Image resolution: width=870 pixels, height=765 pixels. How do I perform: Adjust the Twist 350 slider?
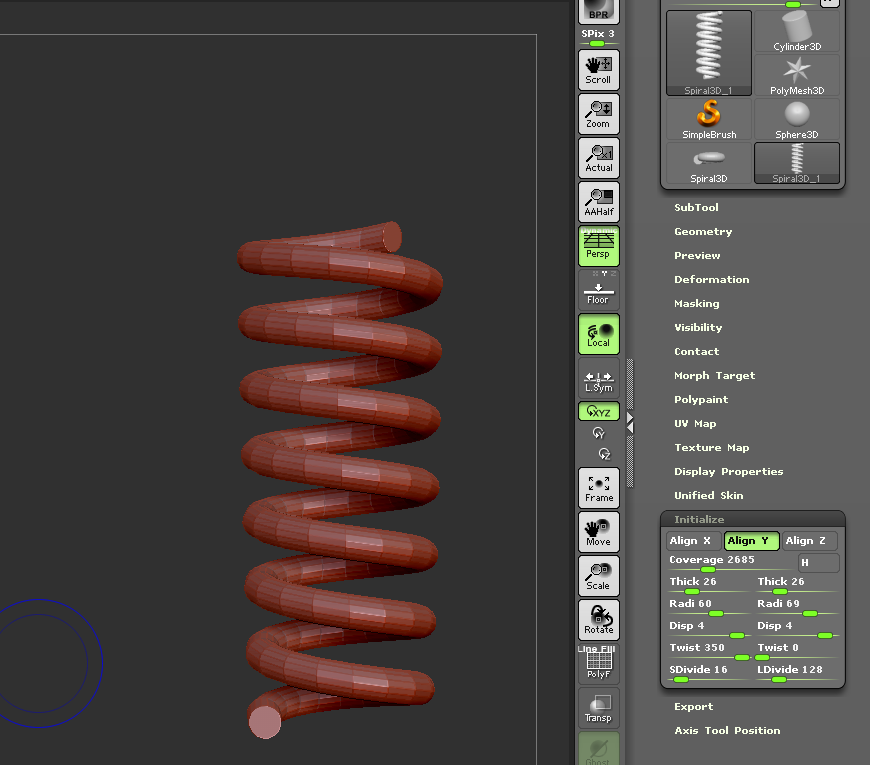pyautogui.click(x=708, y=651)
